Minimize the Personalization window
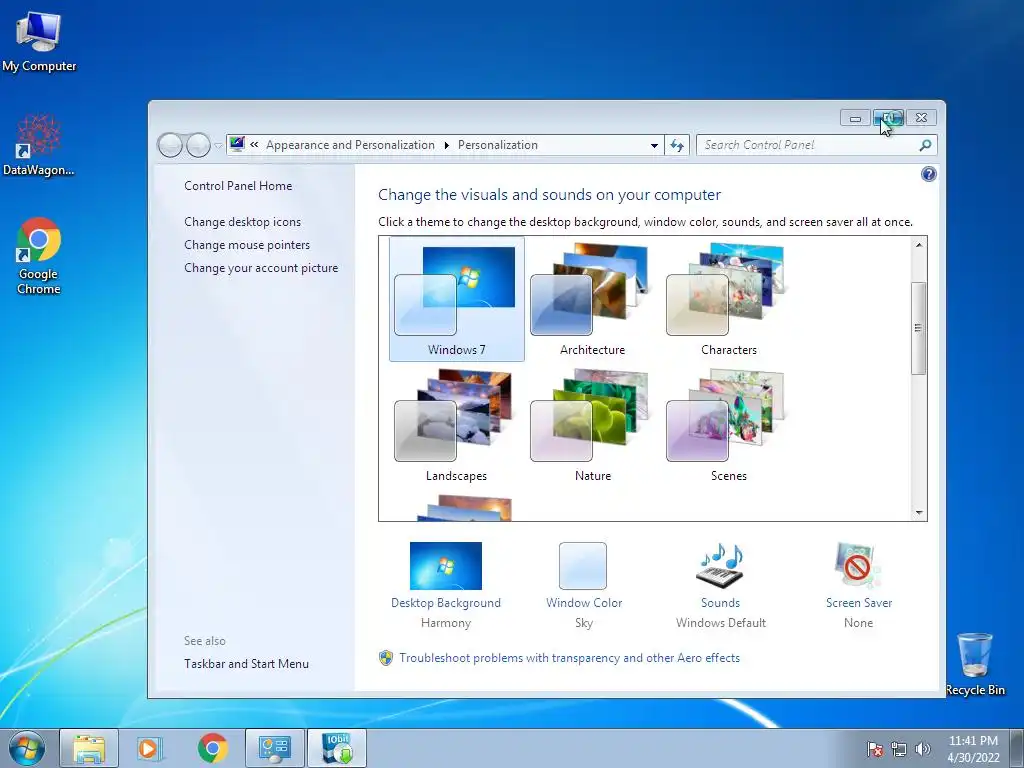Image resolution: width=1024 pixels, height=768 pixels. click(855, 118)
